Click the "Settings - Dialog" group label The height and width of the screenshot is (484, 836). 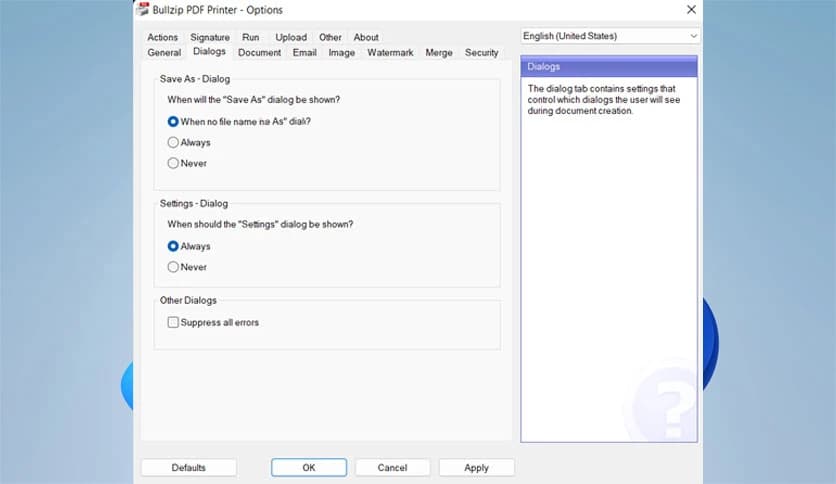click(194, 204)
